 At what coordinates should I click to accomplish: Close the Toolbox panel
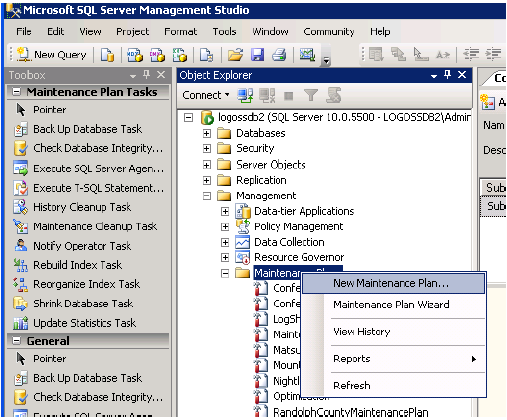click(161, 75)
